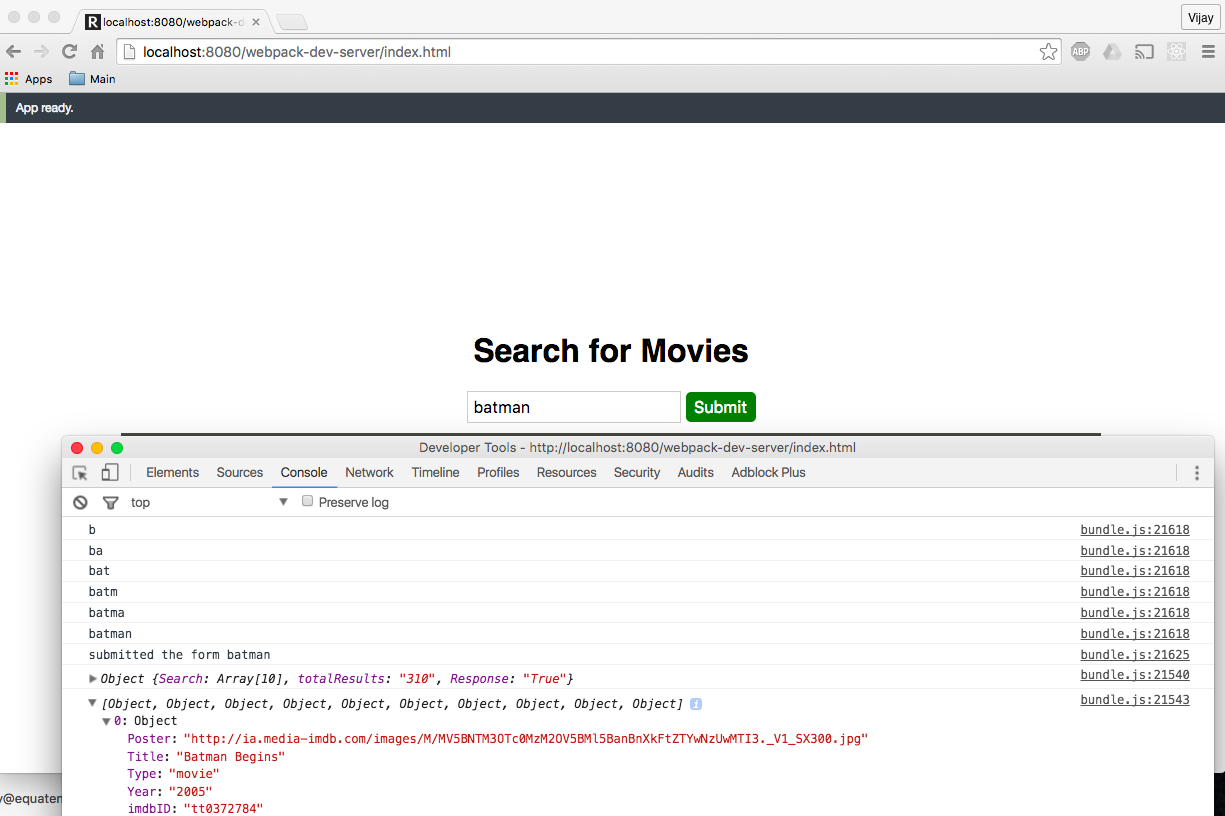Screen dimensions: 1225x816
Task: Open bundle.js:21618 link on 'batman' row
Action: 1135,634
